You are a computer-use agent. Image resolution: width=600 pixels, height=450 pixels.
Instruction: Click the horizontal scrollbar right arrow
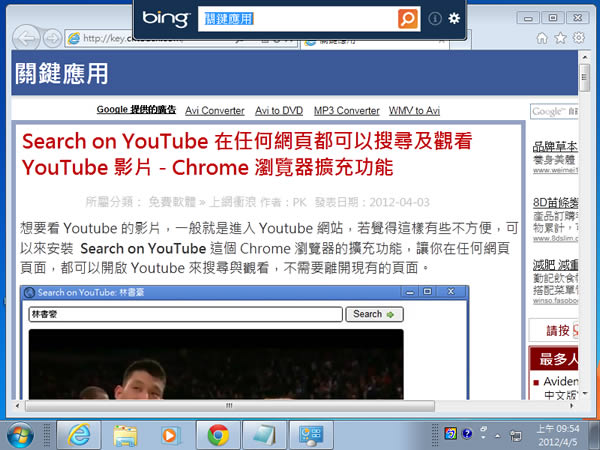click(x=572, y=406)
